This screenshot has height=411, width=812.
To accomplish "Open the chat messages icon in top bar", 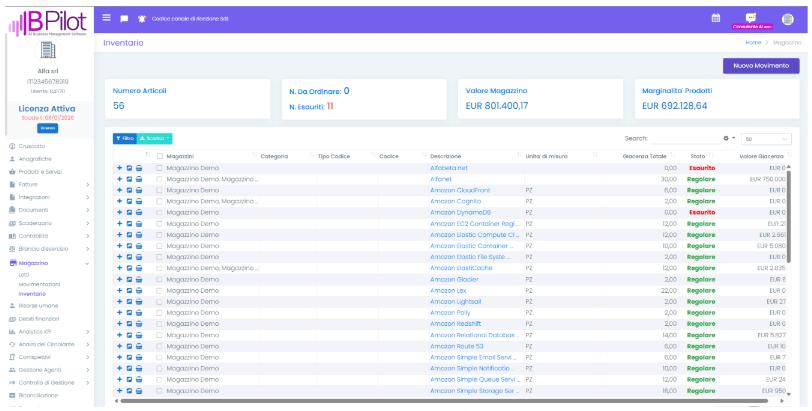I will tap(124, 18).
